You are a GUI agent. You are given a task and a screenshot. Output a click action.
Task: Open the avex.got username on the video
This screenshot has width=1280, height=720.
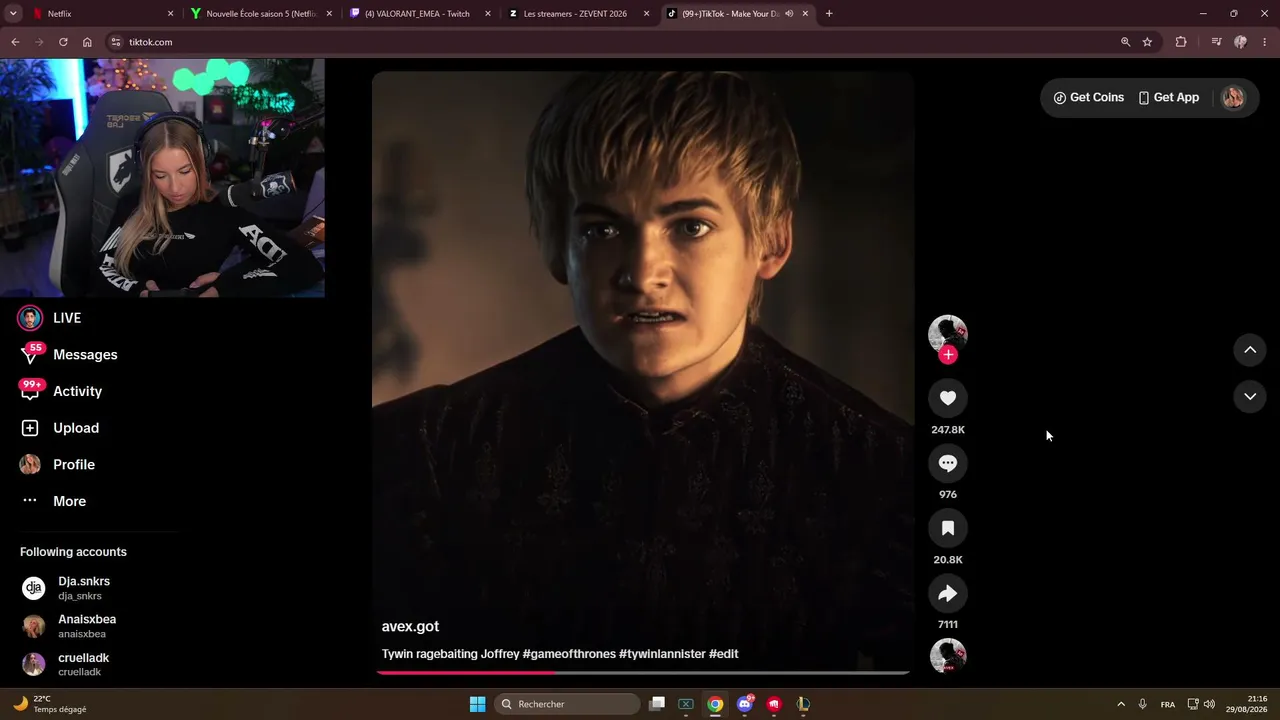(x=410, y=627)
